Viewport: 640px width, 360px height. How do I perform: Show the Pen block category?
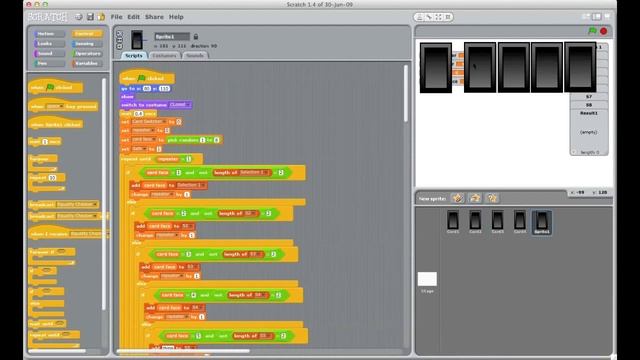[49, 63]
